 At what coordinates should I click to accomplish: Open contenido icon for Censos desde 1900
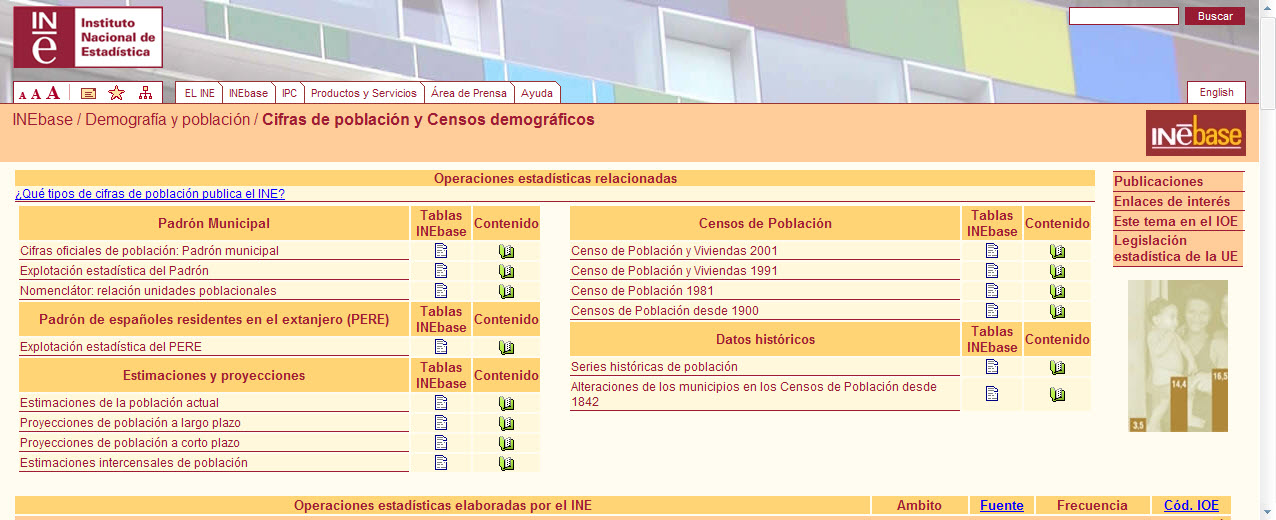(1057, 311)
